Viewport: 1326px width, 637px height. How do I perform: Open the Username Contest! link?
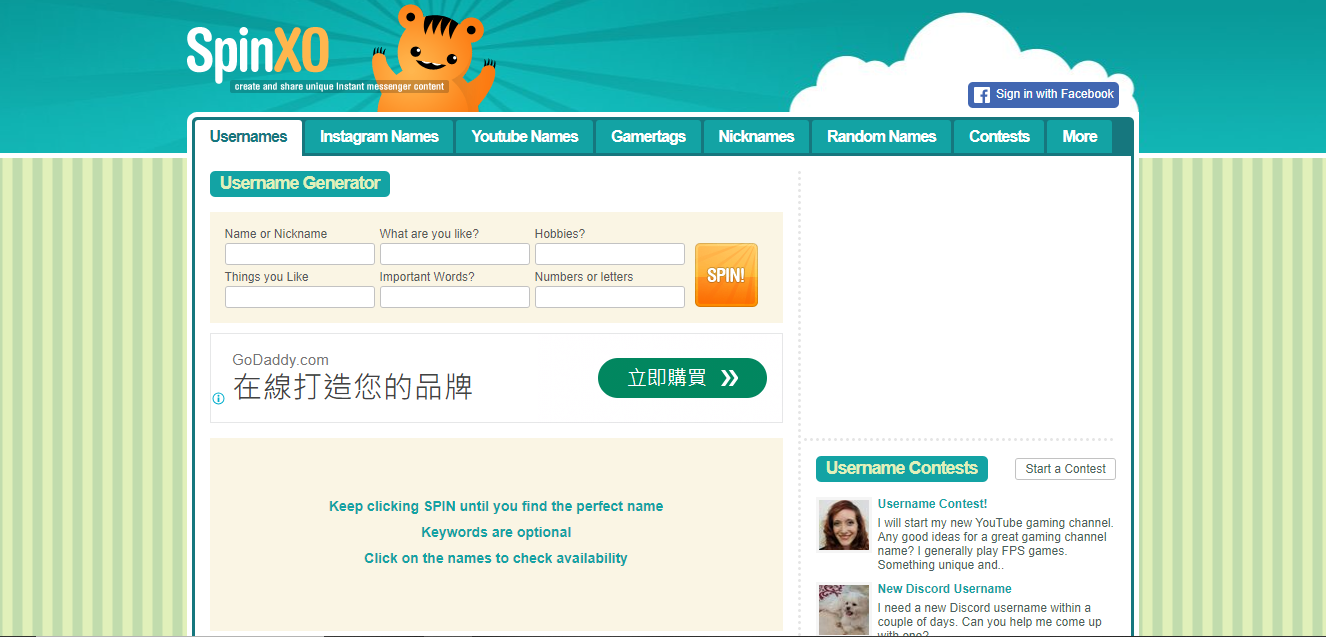(x=932, y=504)
